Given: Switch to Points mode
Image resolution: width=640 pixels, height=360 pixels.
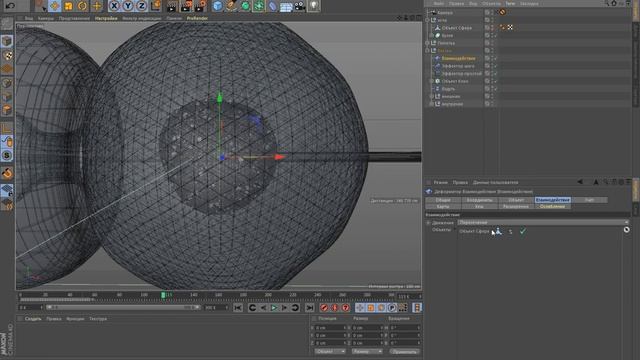Looking at the screenshot, I should pos(7,83).
